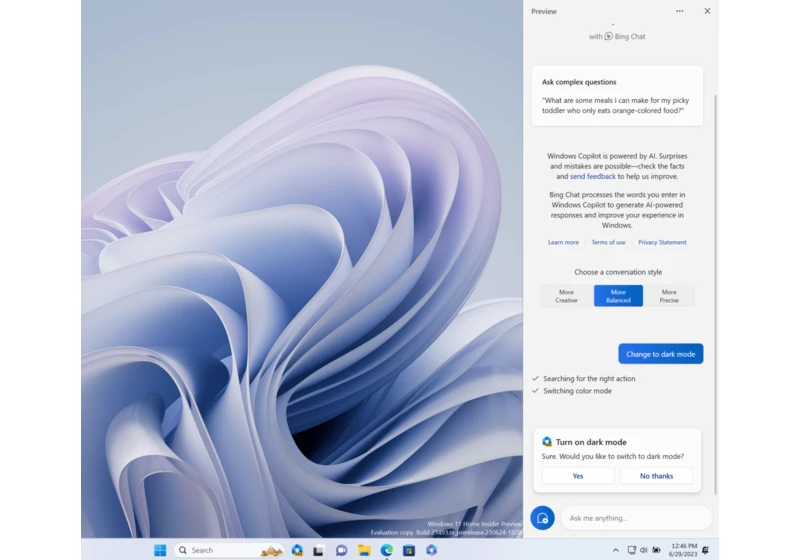The height and width of the screenshot is (560, 800).
Task: Open Windows Copilot Preview from taskbar
Action: click(297, 550)
